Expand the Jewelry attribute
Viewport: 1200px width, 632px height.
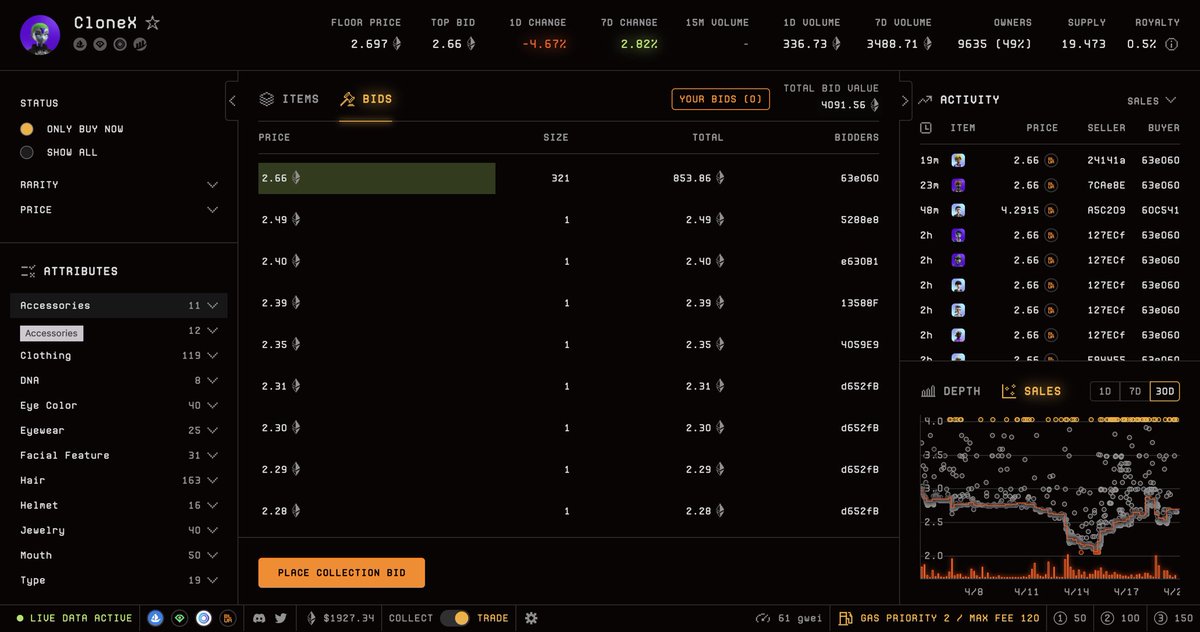click(x=119, y=531)
